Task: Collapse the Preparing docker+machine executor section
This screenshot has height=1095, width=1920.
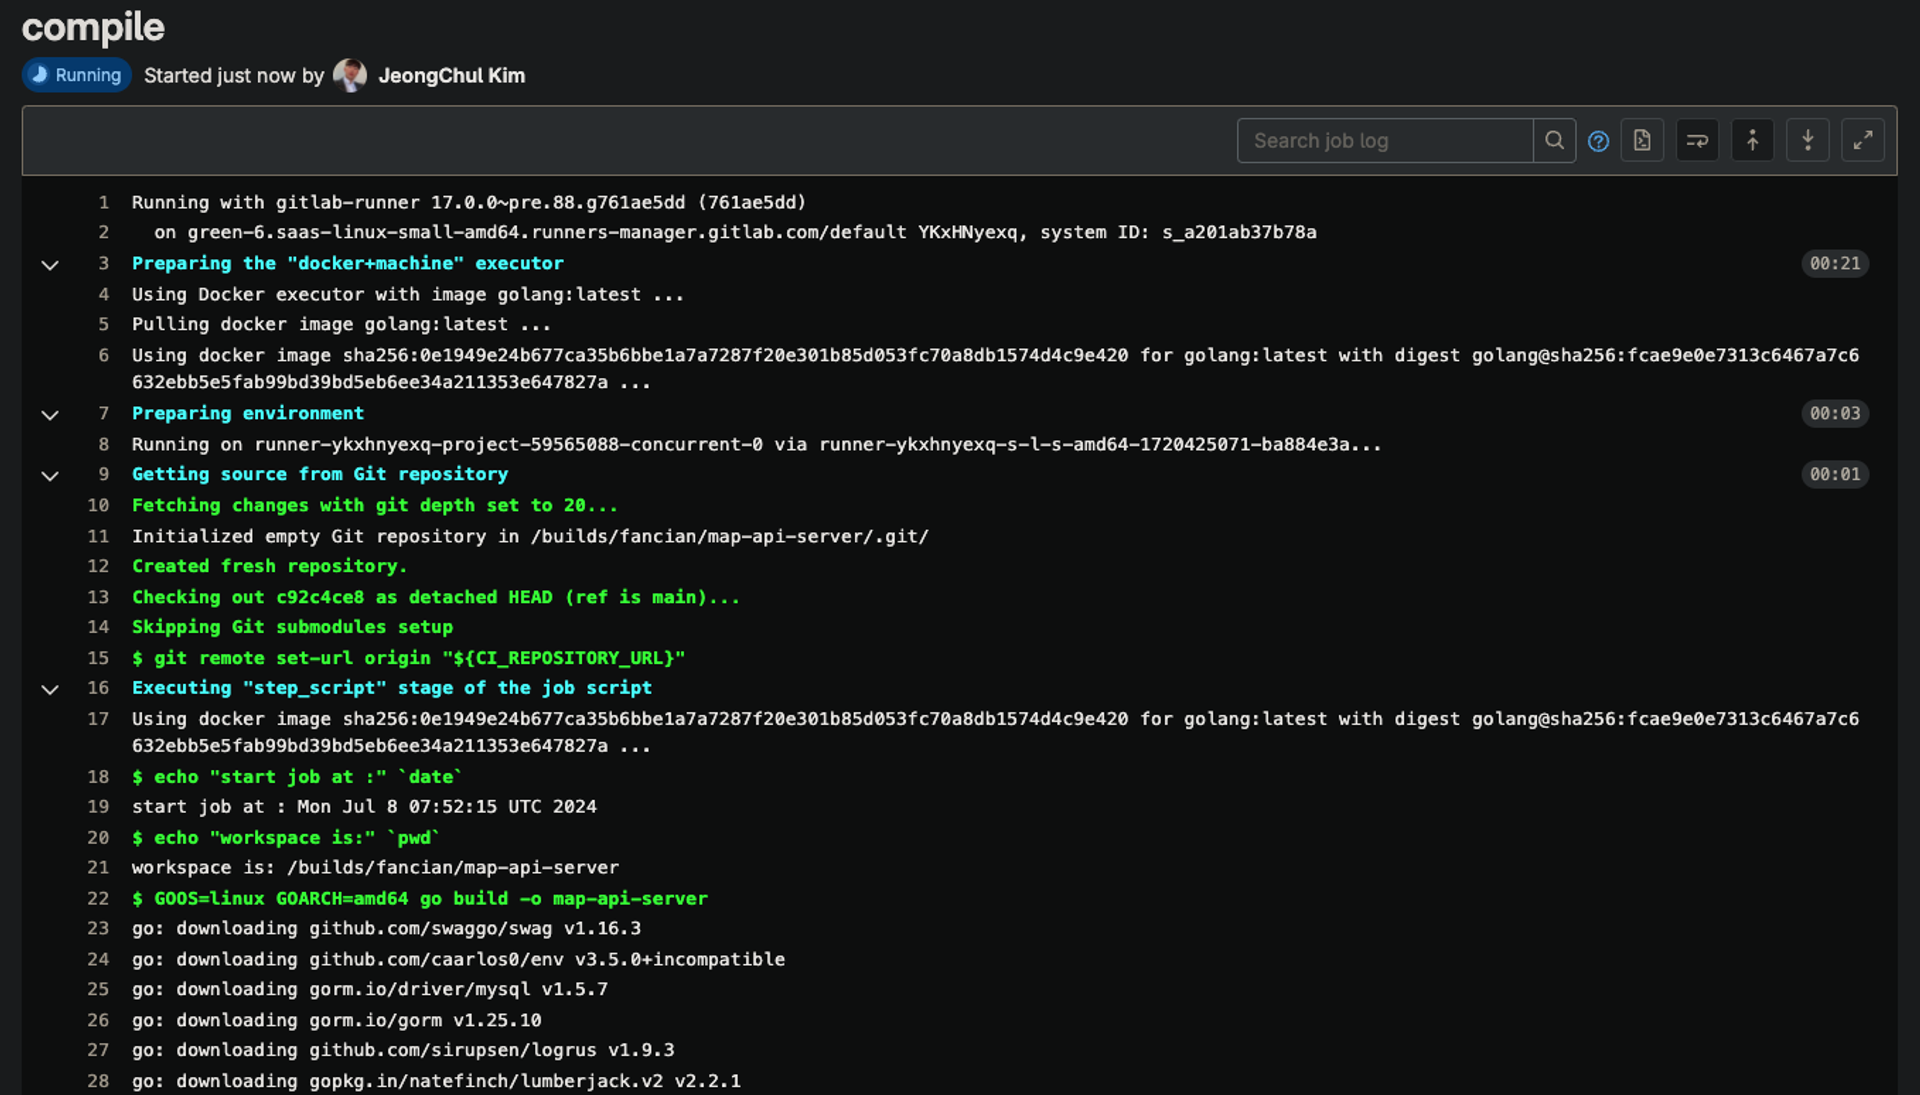Action: (50, 265)
